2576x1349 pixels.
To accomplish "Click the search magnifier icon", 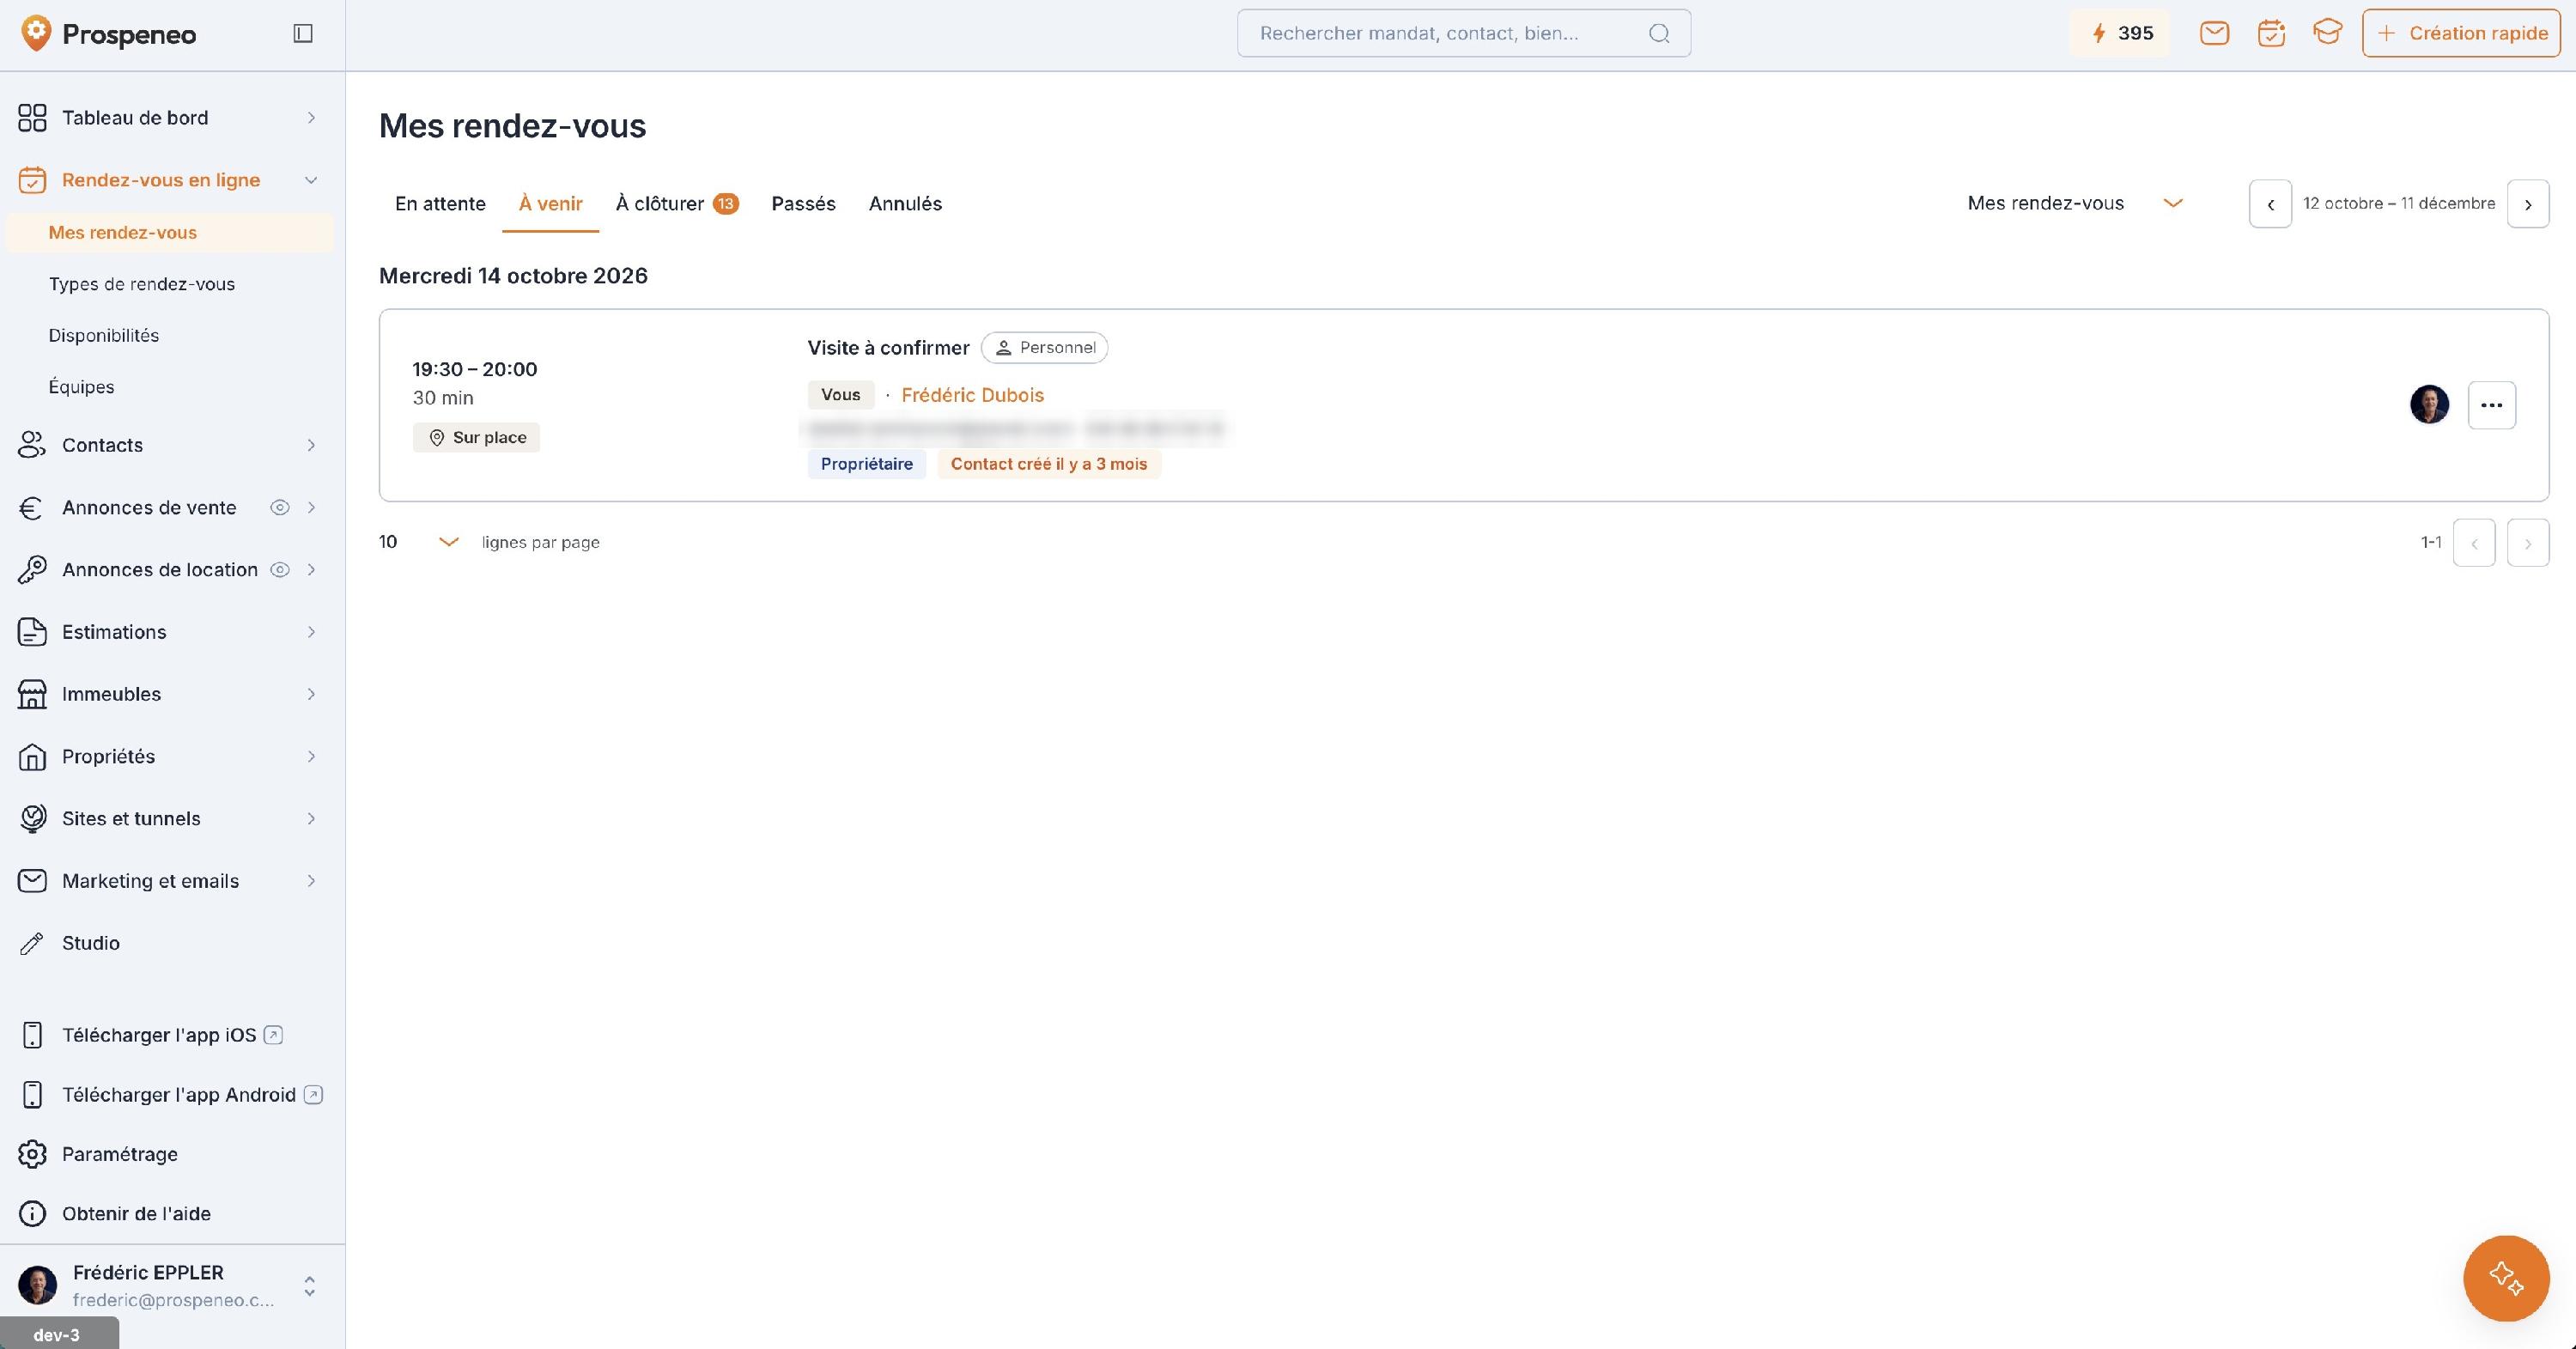I will (x=1659, y=33).
